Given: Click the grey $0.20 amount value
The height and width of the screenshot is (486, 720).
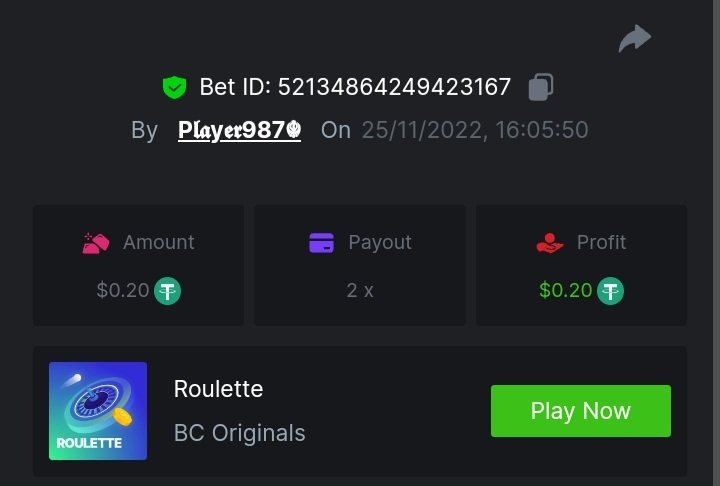Looking at the screenshot, I should [x=122, y=291].
